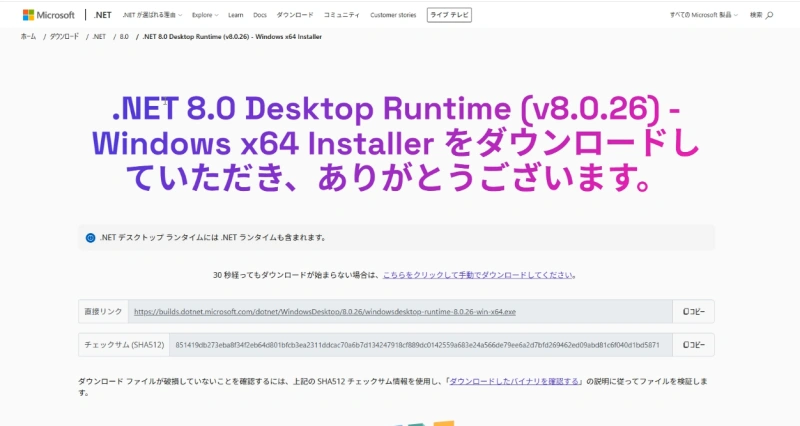Screen dimensions: 800x426
Task: Click the SHA512 checksum value field
Action: coord(421,345)
